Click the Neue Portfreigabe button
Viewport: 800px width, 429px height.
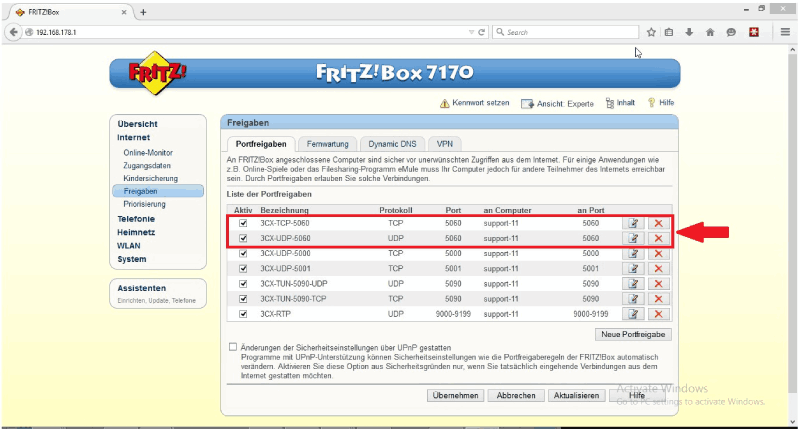pos(633,334)
